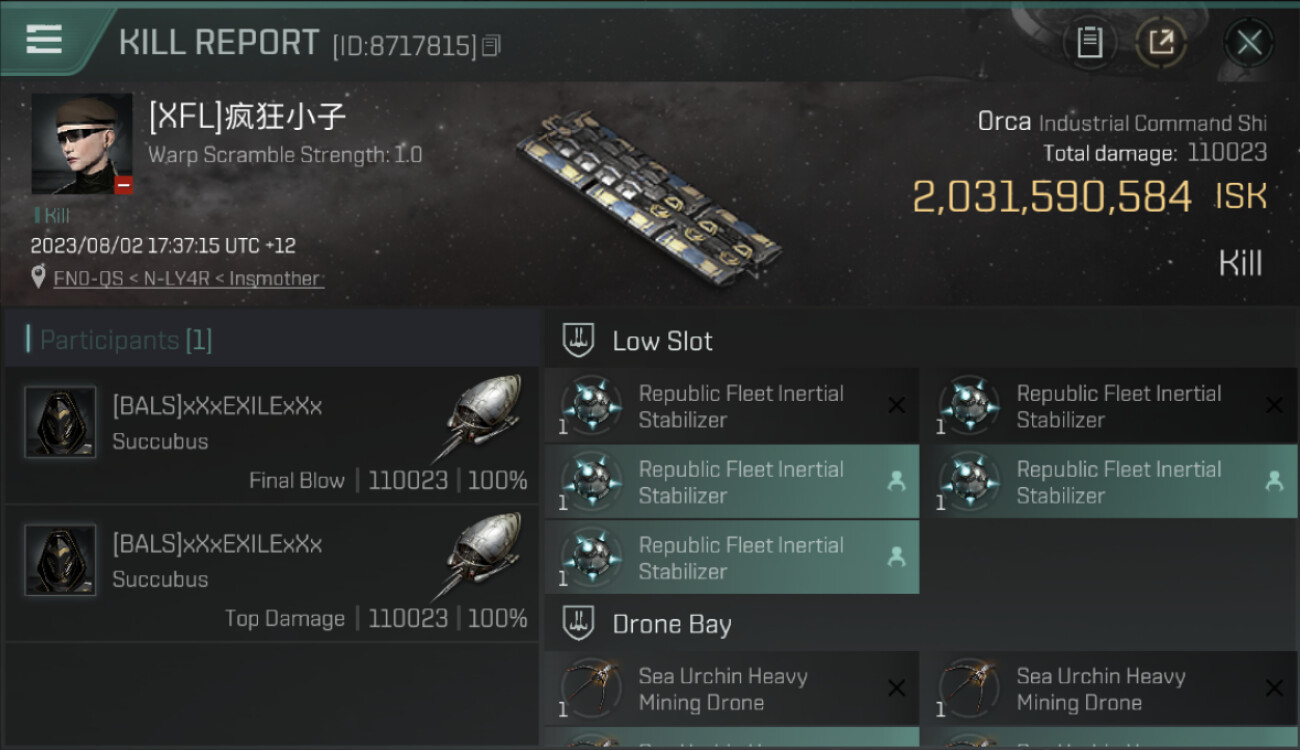Tap the Final Blow Succubus ship icon
1300x750 pixels.
[x=482, y=418]
